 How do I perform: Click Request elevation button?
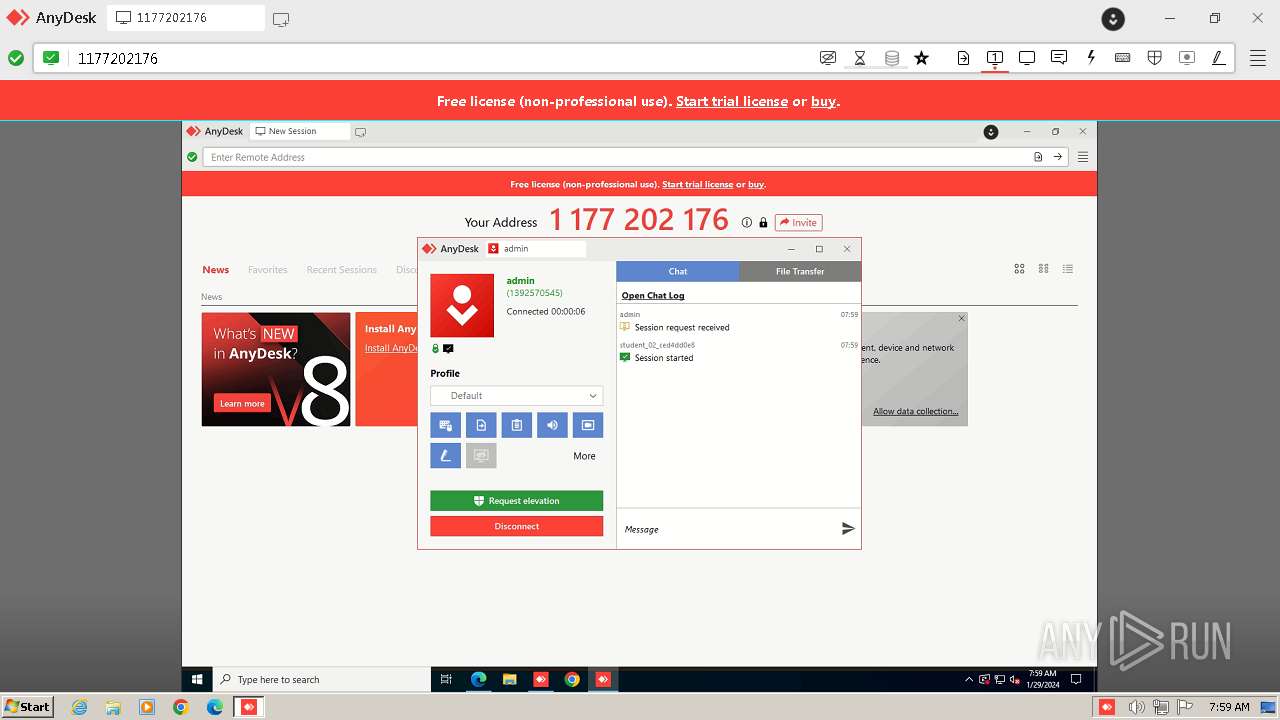tap(517, 501)
